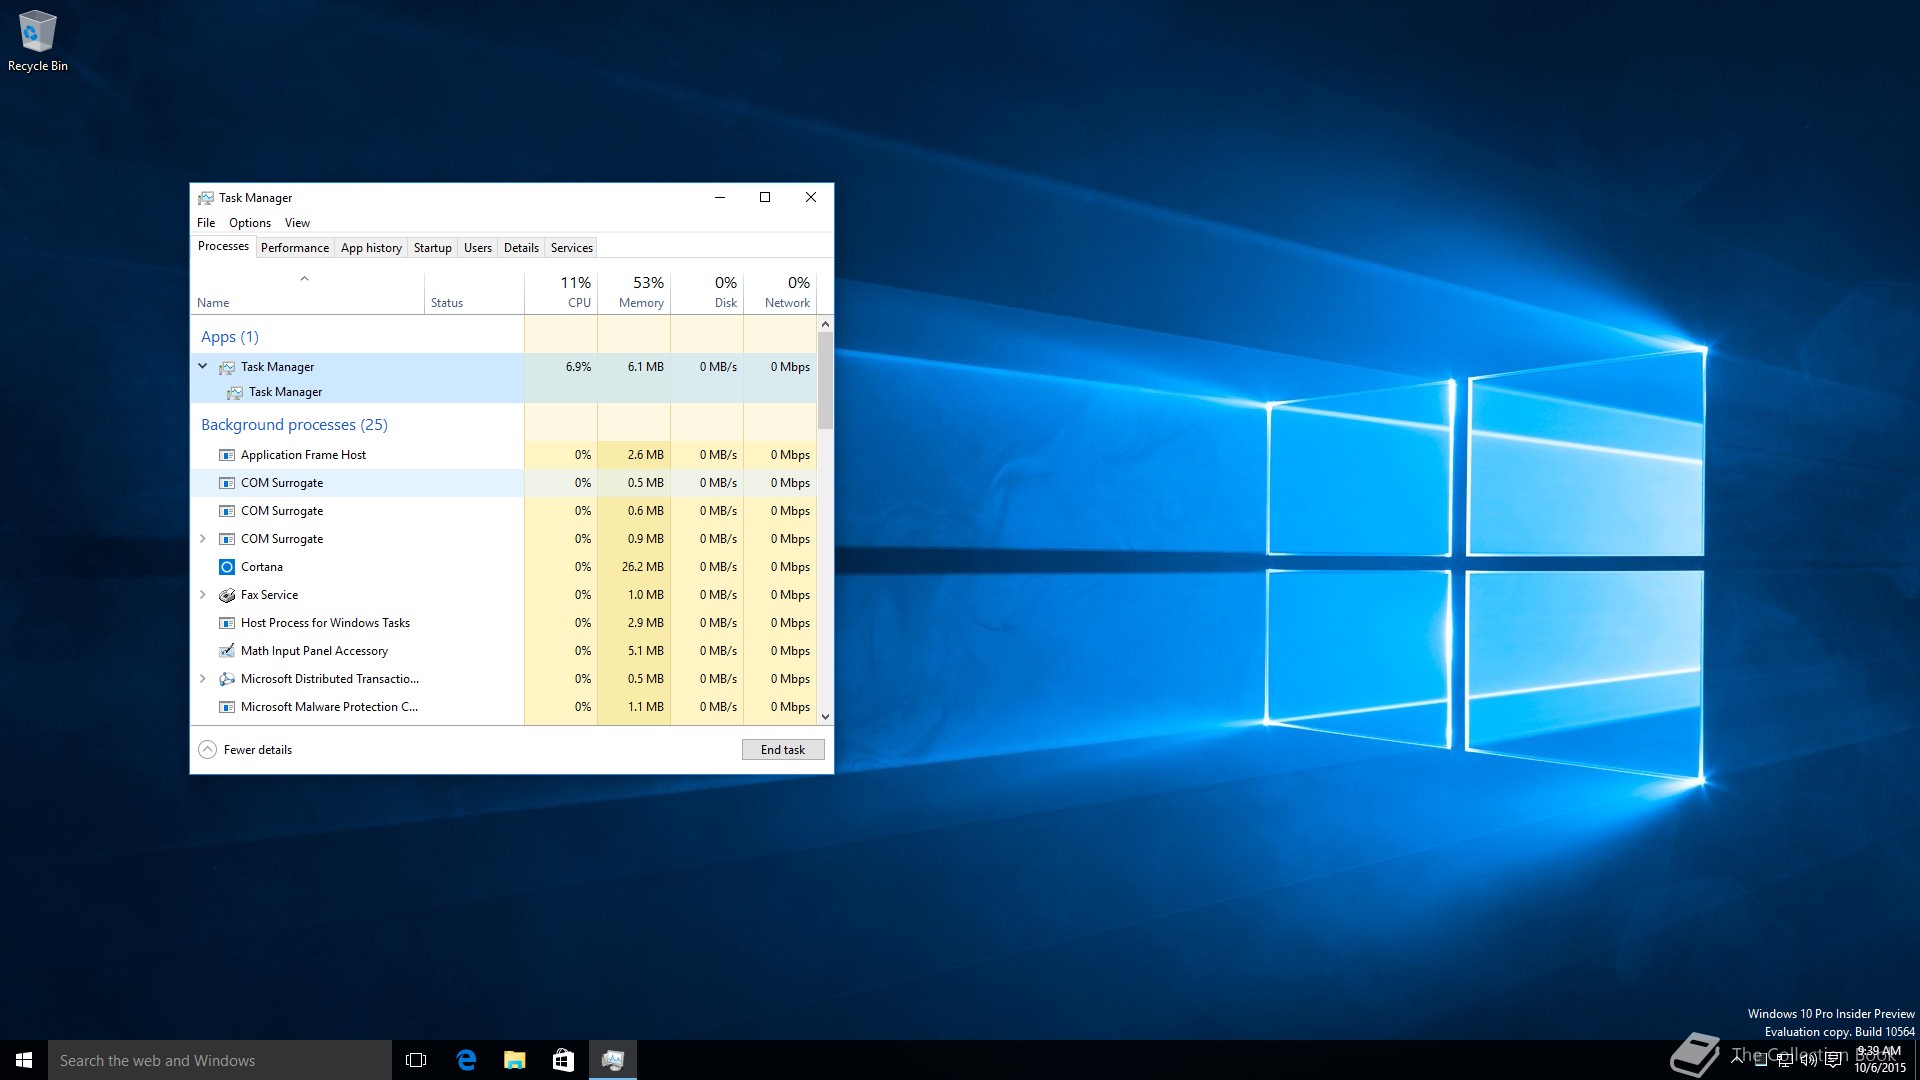The image size is (1920, 1080).
Task: Sort by the Status column header
Action: click(x=474, y=292)
